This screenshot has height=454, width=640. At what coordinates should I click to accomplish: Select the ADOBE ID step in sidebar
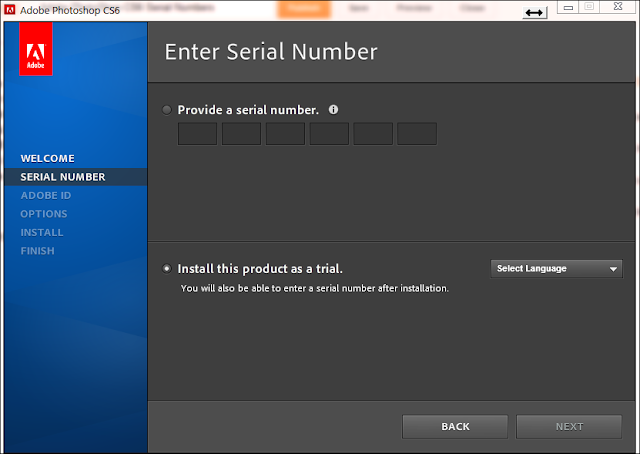pos(46,196)
